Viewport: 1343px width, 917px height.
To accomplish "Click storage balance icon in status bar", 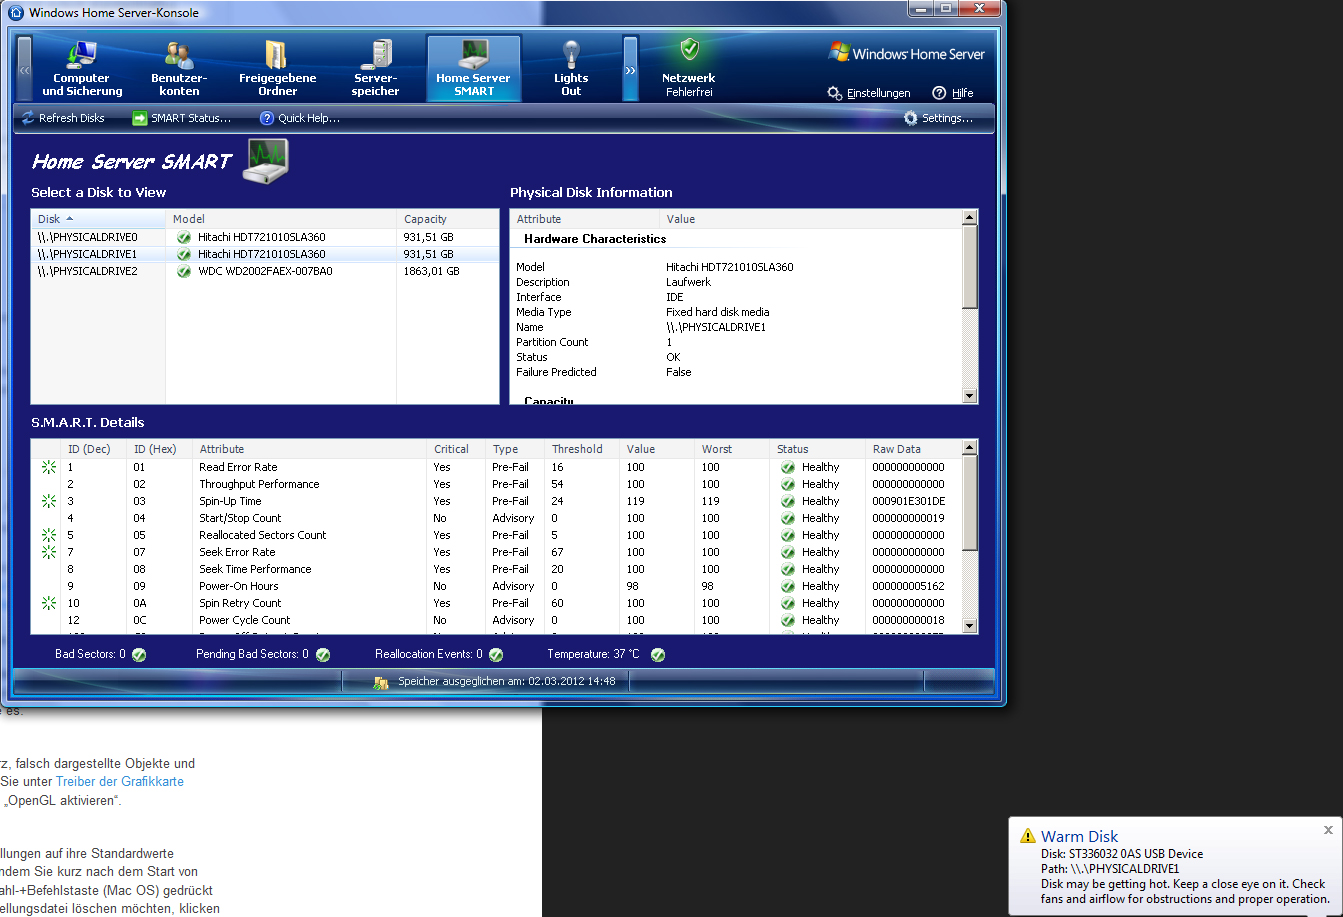I will coord(380,682).
